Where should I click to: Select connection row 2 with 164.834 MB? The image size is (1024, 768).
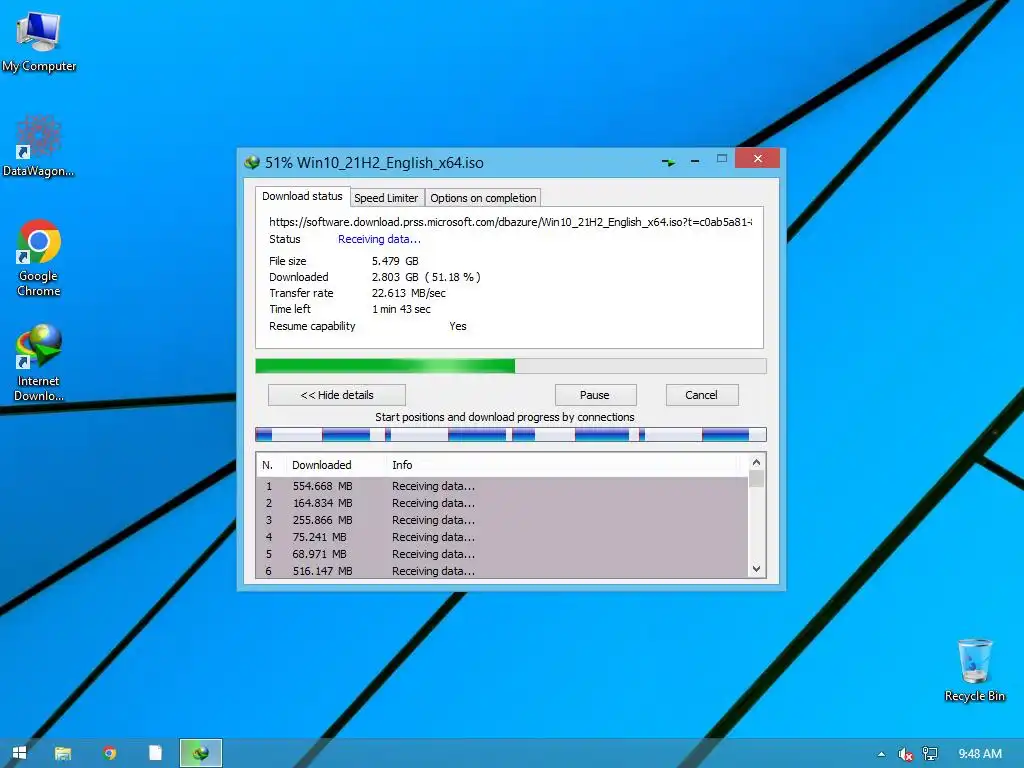click(503, 503)
